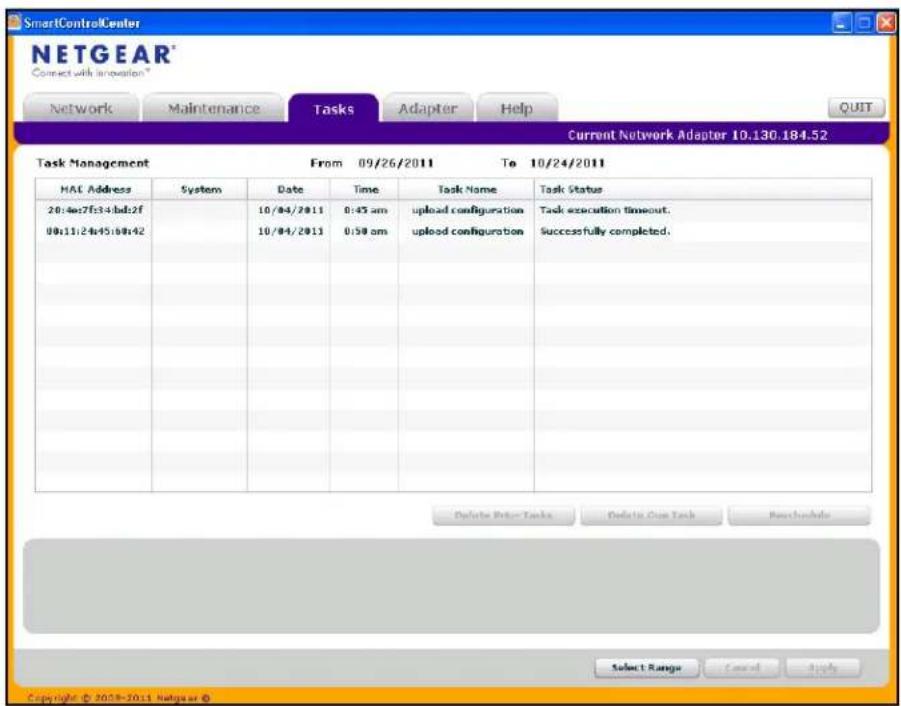
Task: Click upload configuration task in timeout row
Action: tap(467, 210)
